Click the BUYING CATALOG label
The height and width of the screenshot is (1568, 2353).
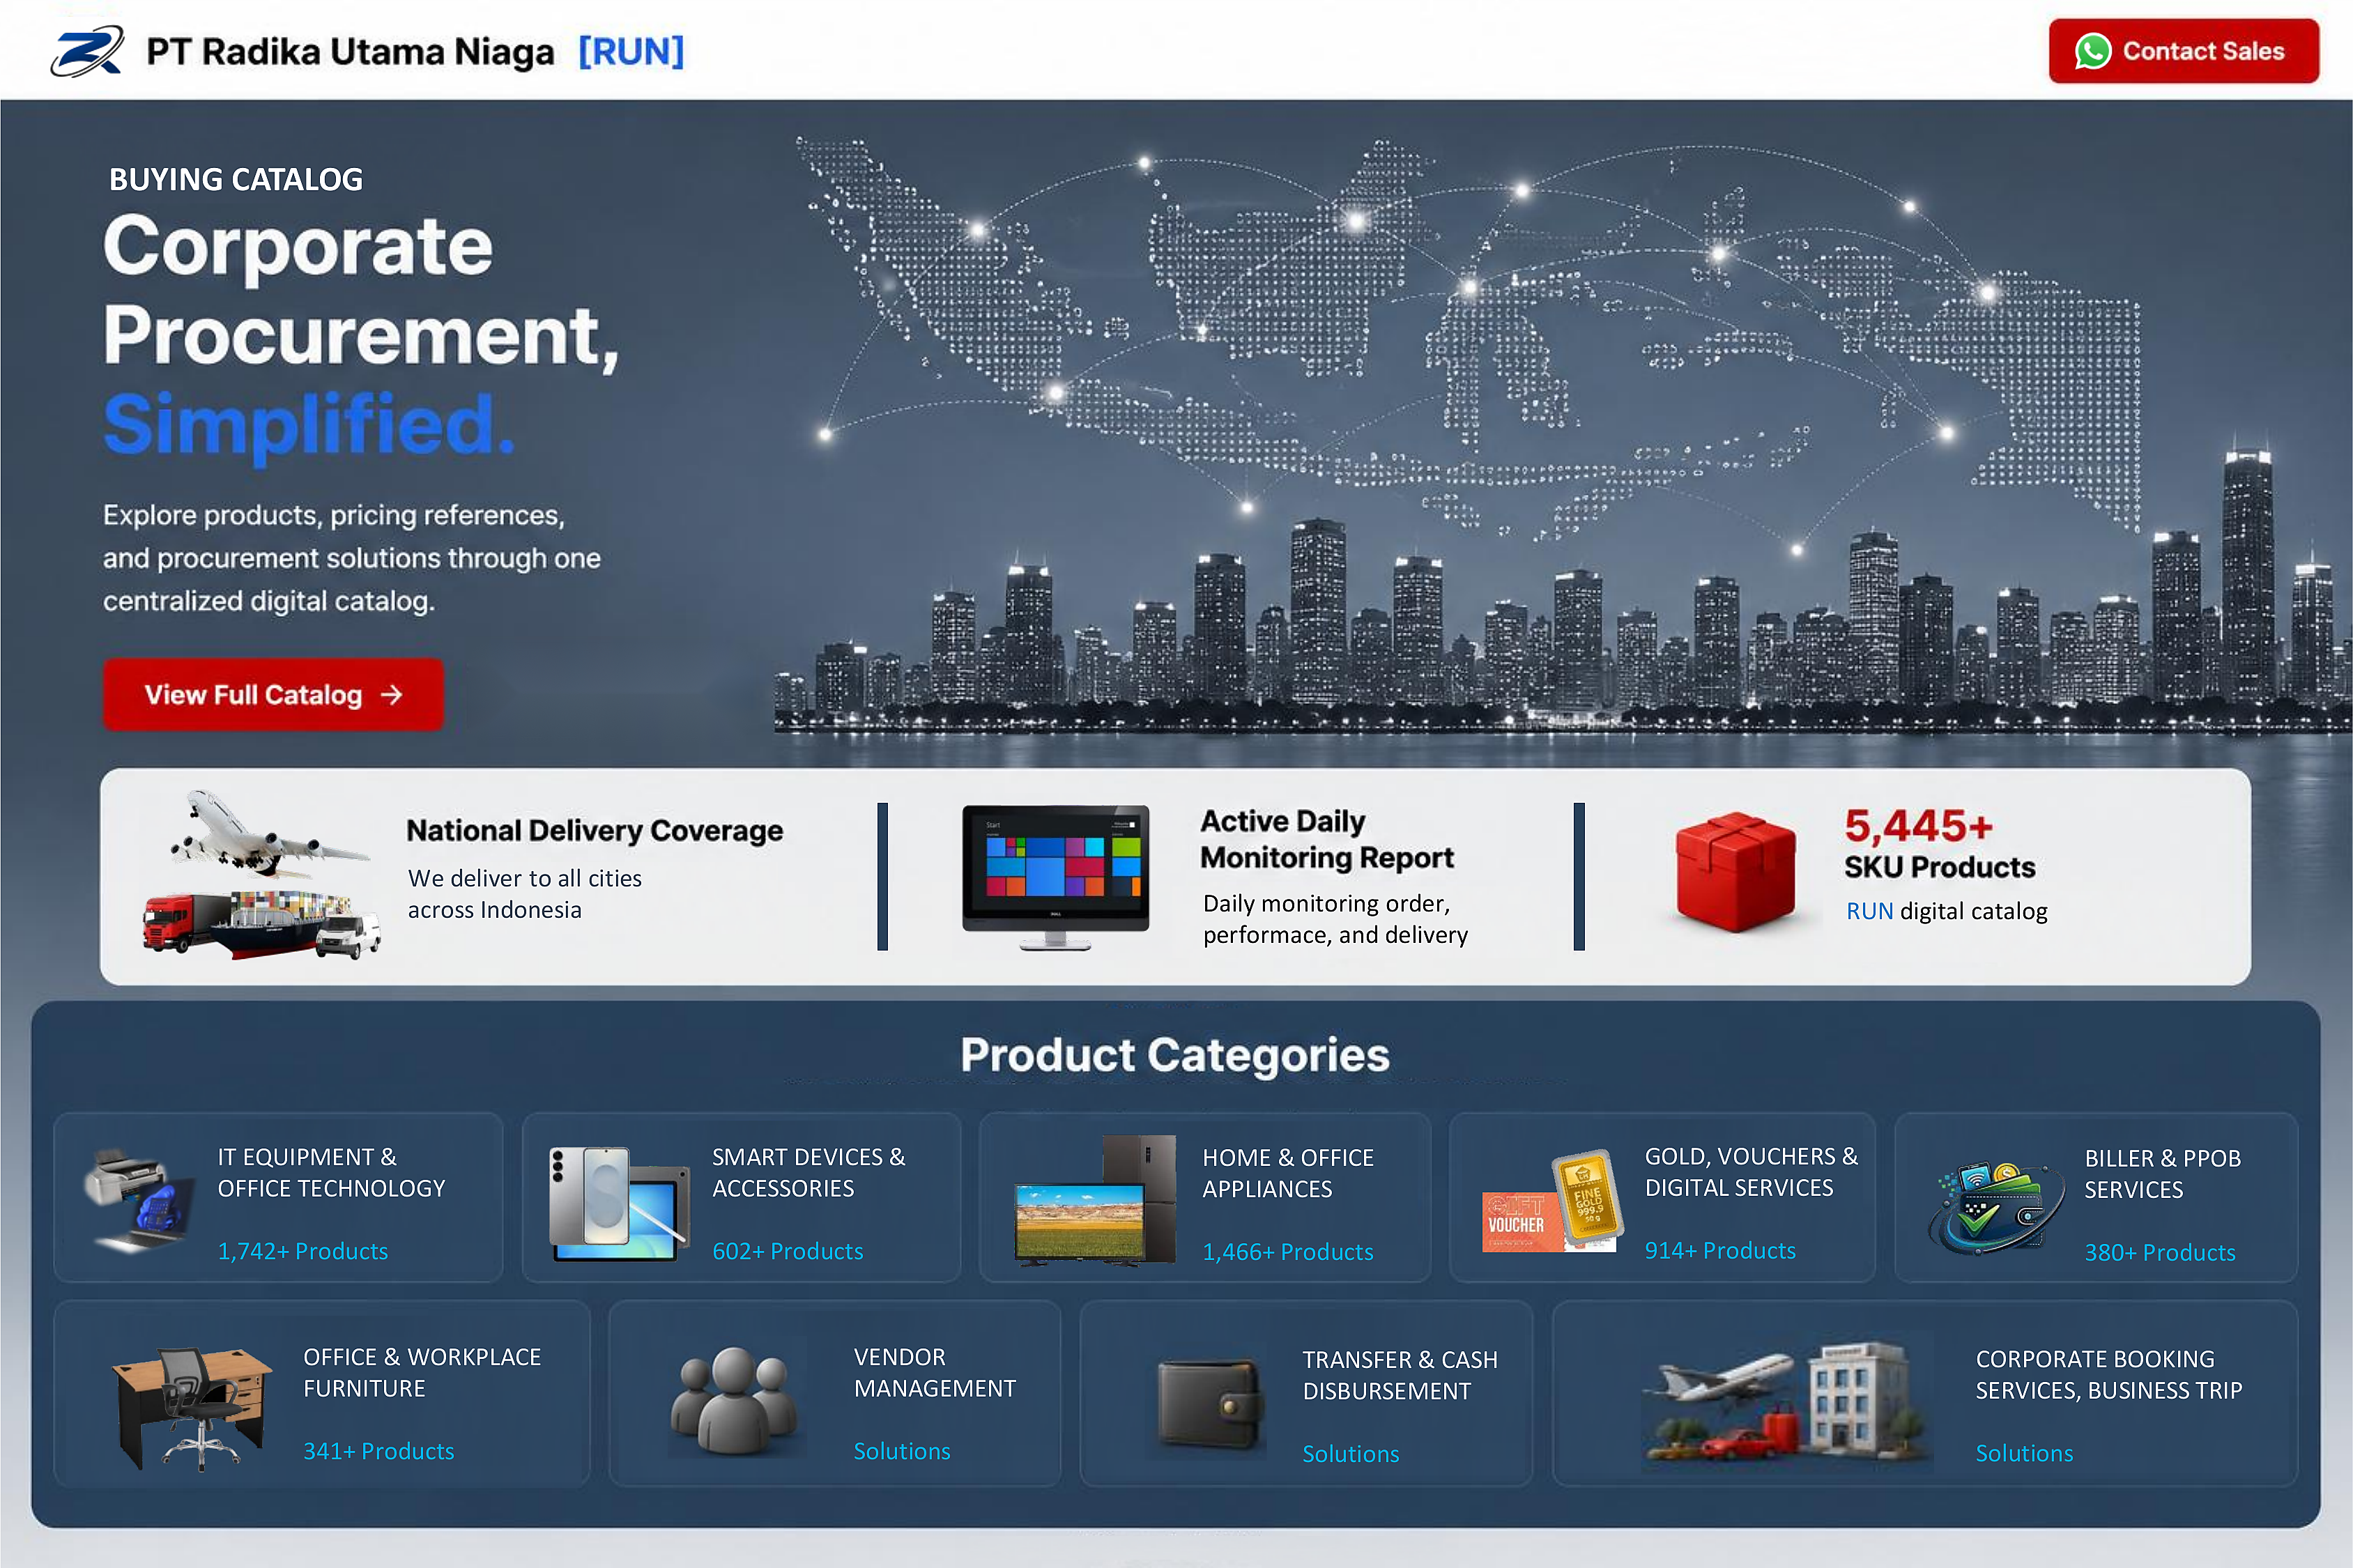pos(236,179)
